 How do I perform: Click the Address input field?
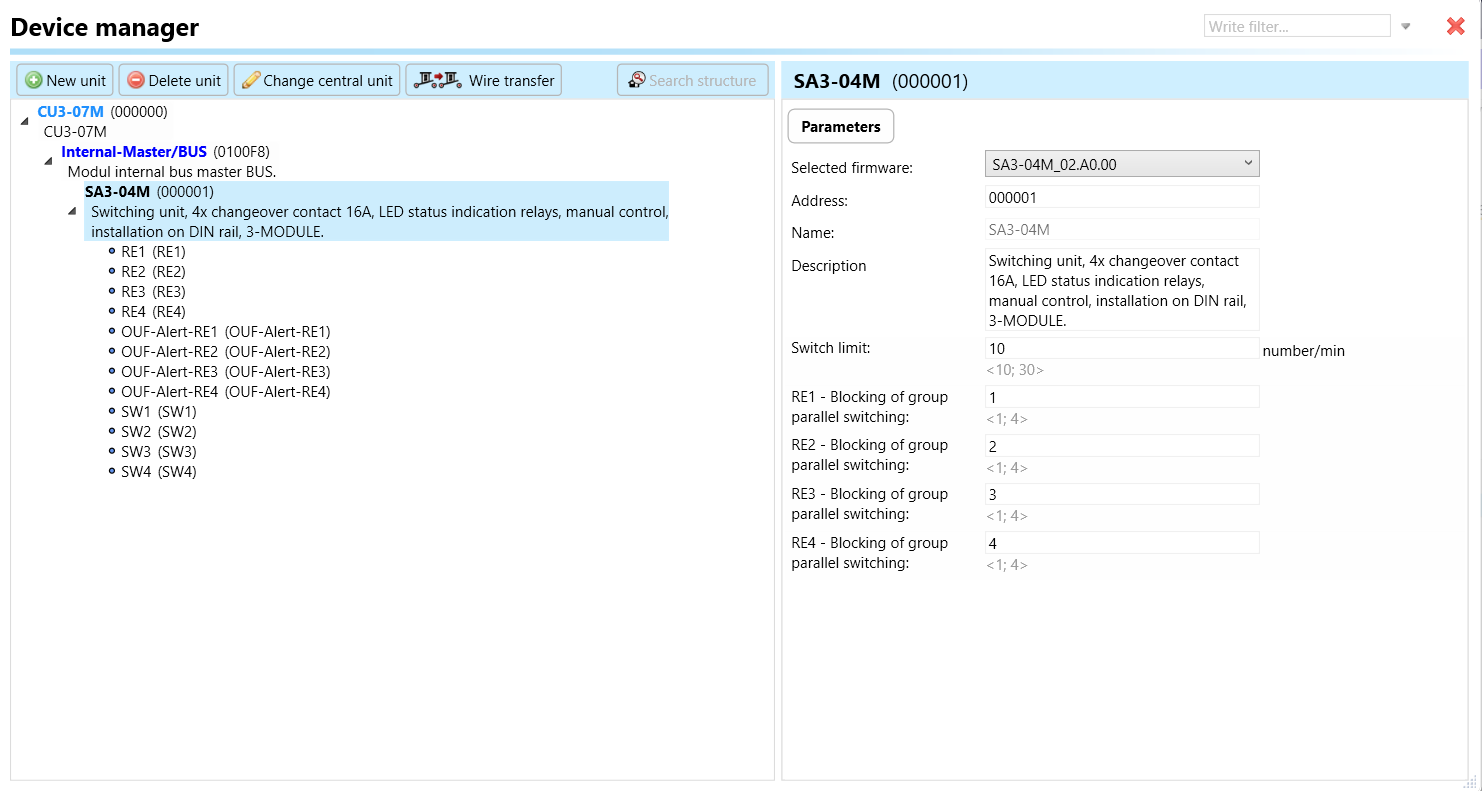tap(1121, 198)
